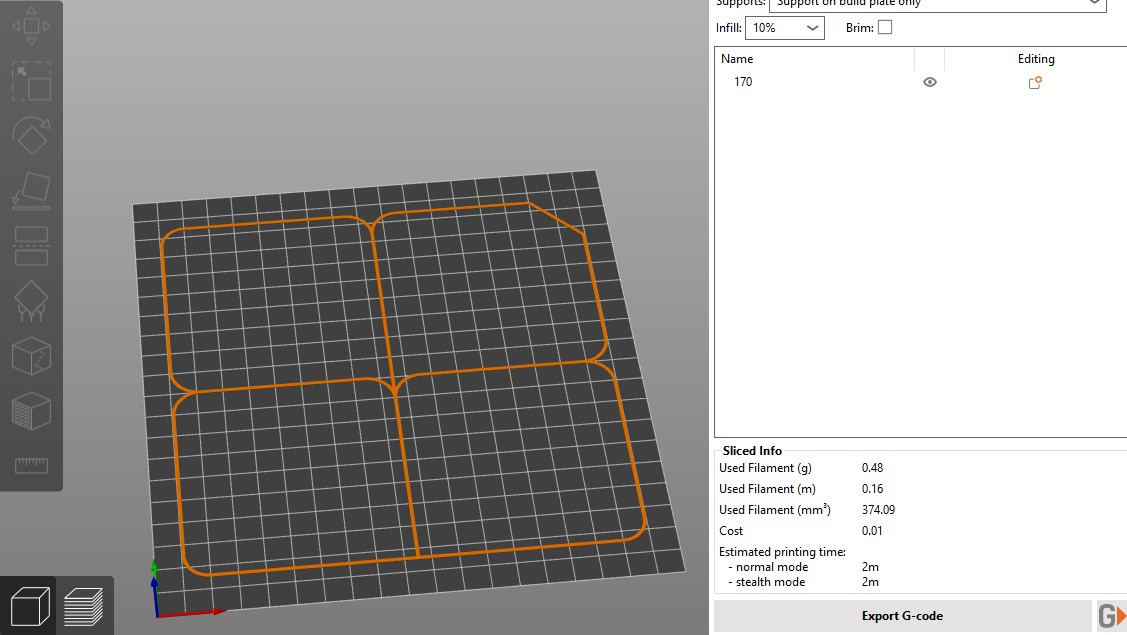Click the Used Filament (g) value 0.48
The height and width of the screenshot is (635, 1127).
tap(872, 467)
